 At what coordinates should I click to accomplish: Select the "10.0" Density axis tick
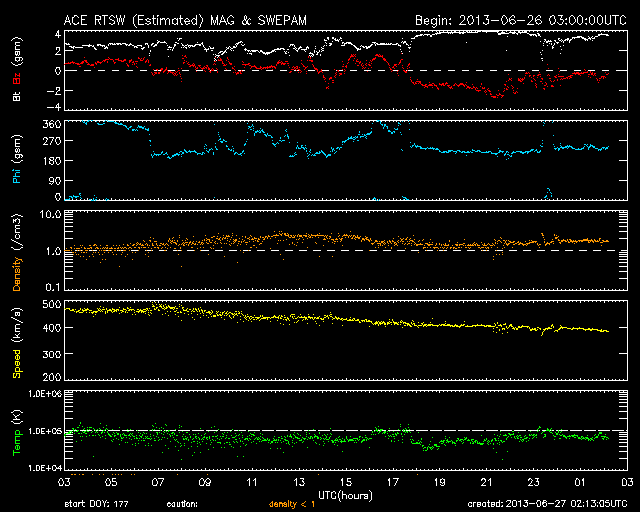[x=50, y=215]
